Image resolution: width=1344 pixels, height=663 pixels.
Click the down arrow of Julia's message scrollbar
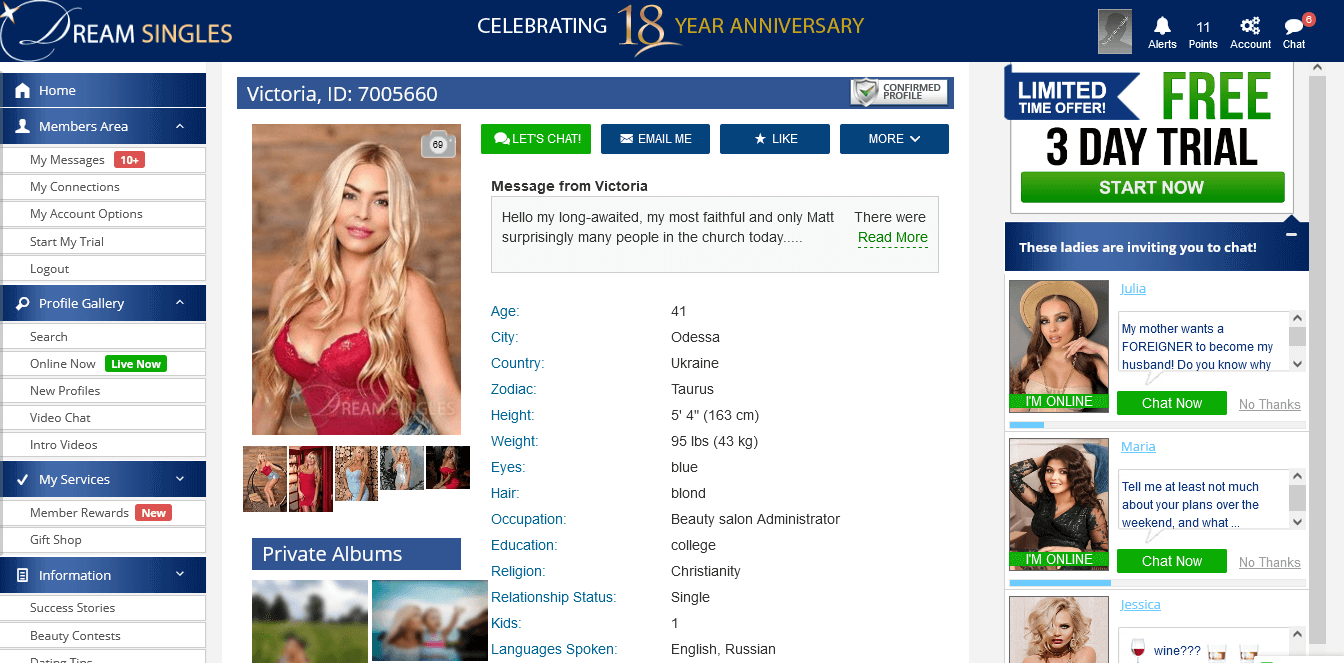[1297, 364]
